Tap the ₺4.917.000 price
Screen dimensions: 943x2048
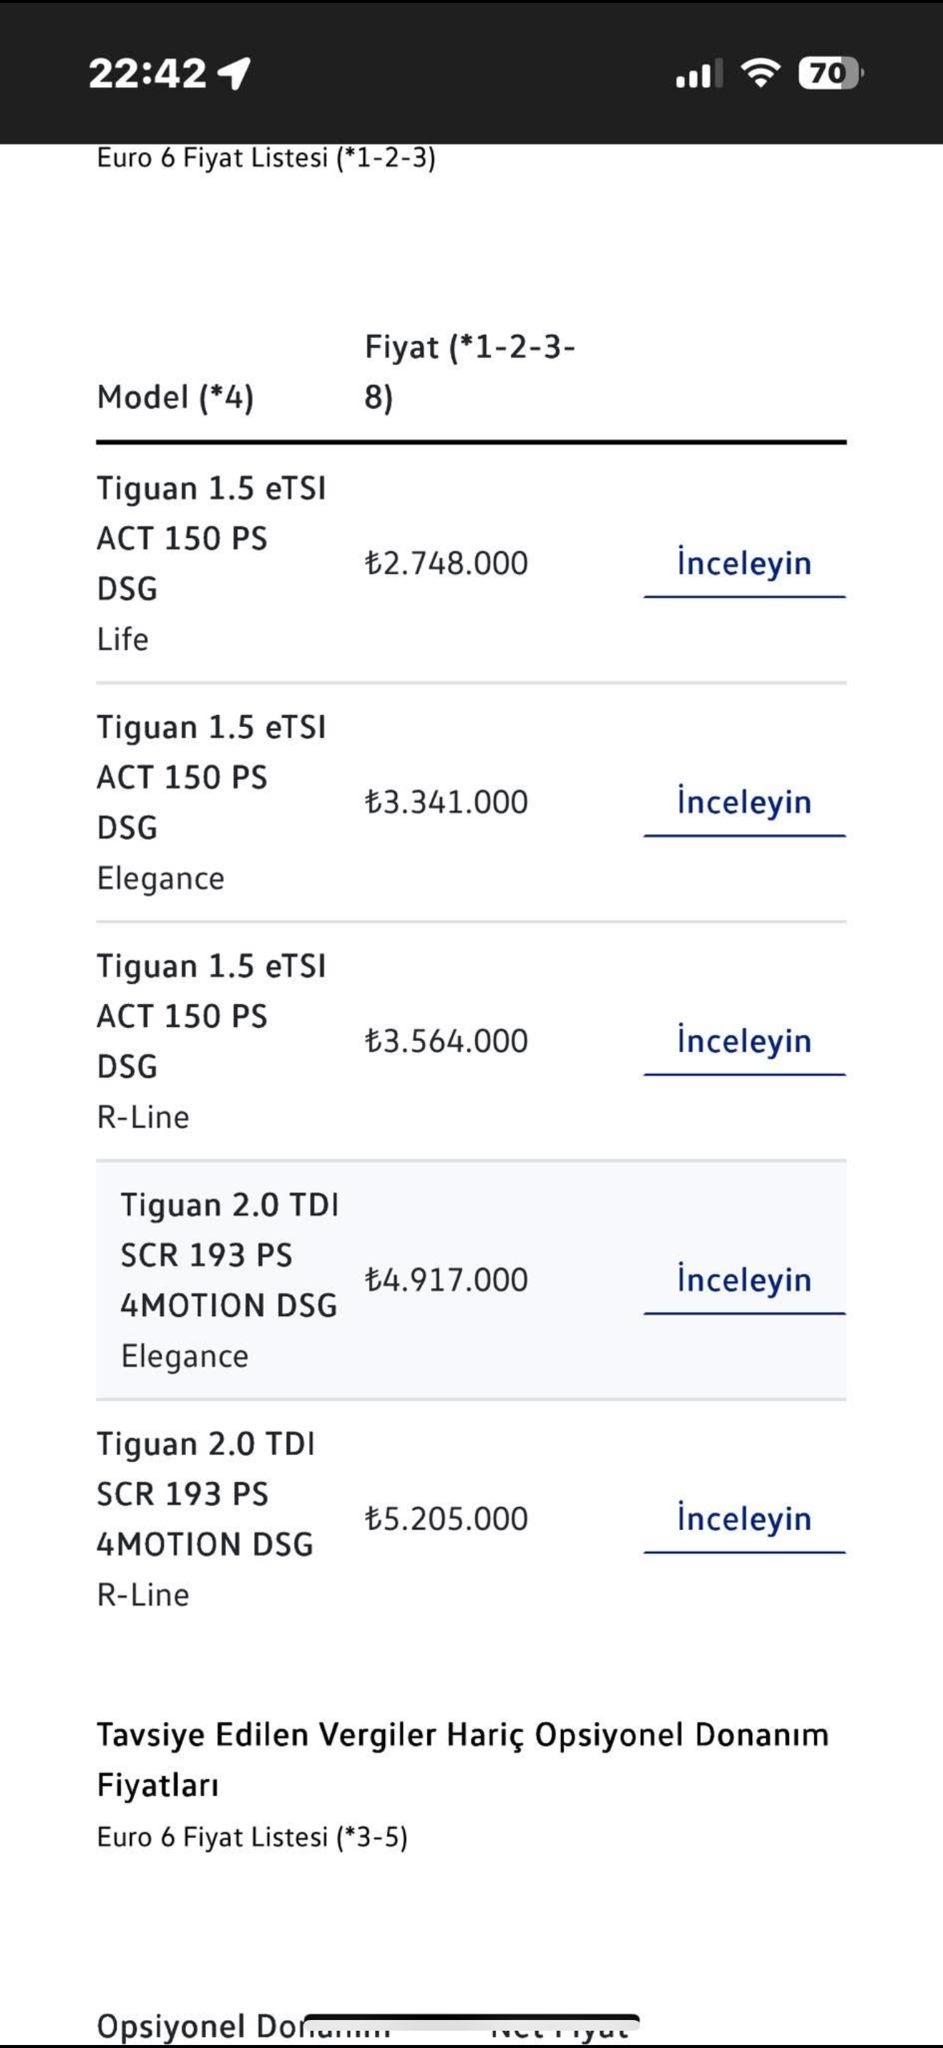[446, 1280]
